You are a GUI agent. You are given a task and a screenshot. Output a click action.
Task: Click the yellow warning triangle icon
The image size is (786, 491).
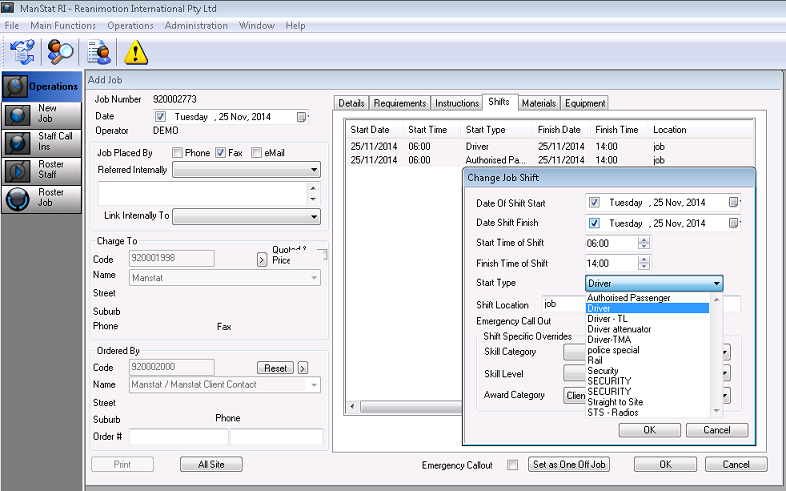(136, 52)
